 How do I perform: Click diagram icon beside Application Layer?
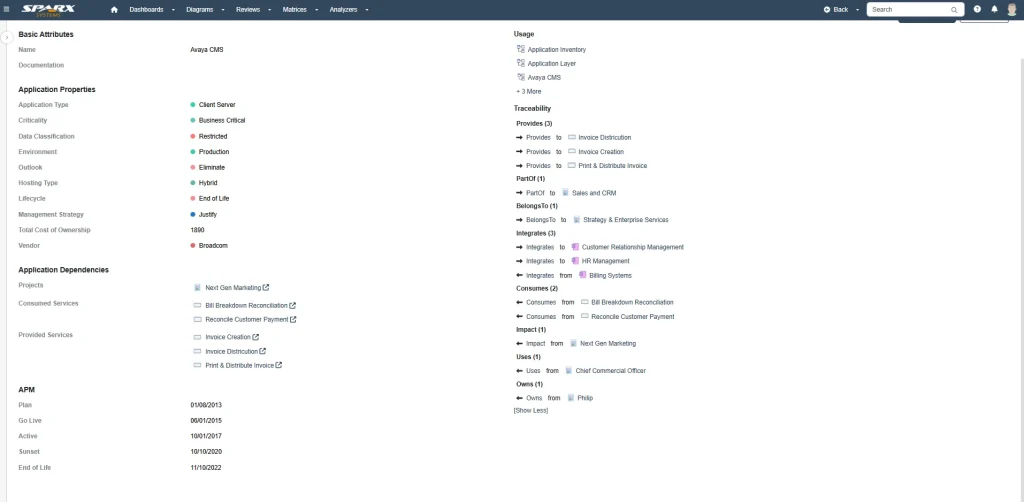point(520,63)
